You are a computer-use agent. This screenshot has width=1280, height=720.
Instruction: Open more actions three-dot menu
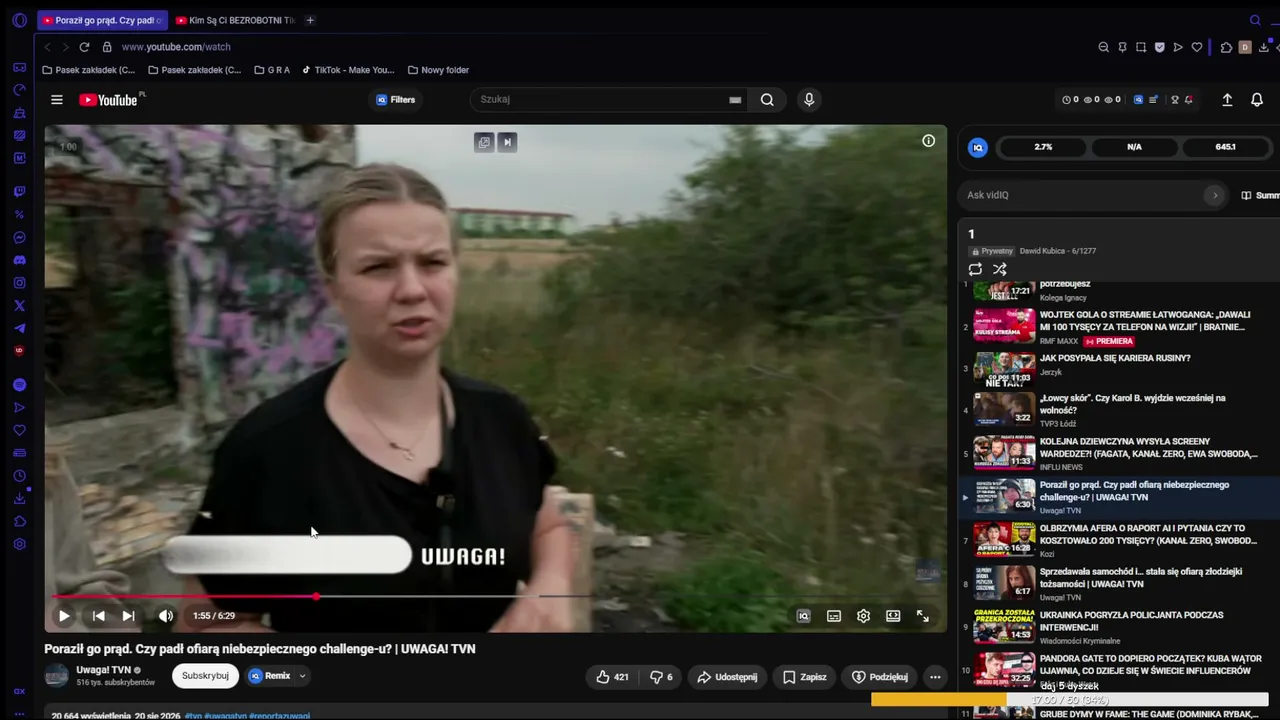935,677
